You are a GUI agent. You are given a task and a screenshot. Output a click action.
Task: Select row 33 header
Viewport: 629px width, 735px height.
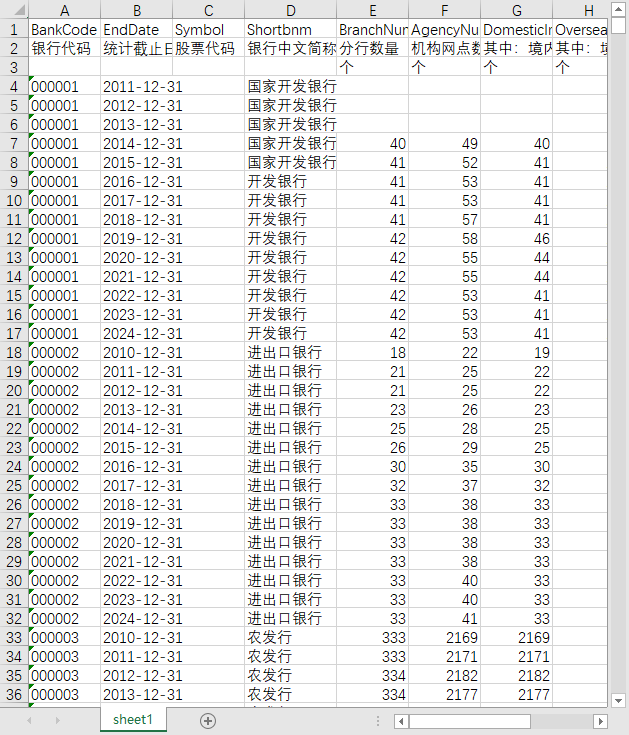(14, 637)
